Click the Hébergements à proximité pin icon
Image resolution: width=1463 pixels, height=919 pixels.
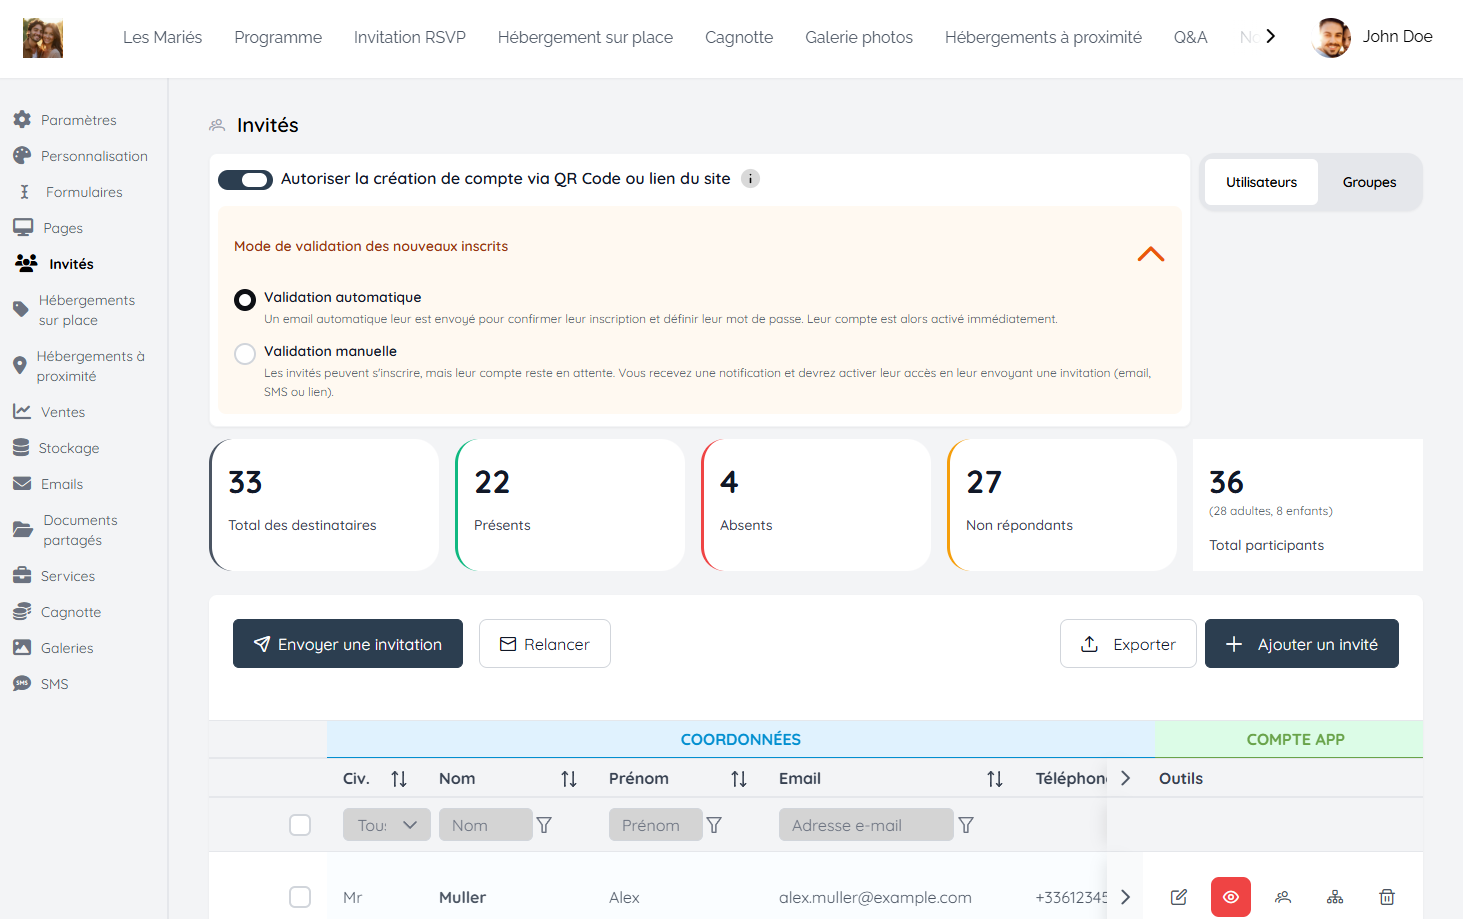point(19,365)
